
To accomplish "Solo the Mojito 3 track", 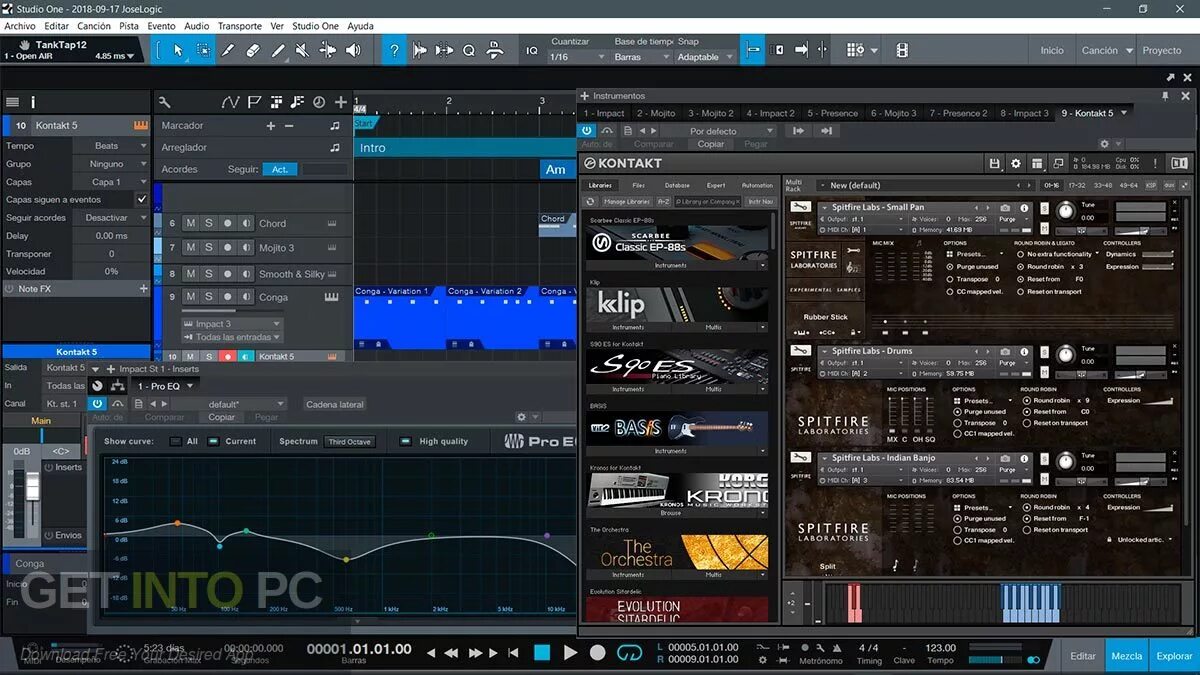I will (208, 247).
